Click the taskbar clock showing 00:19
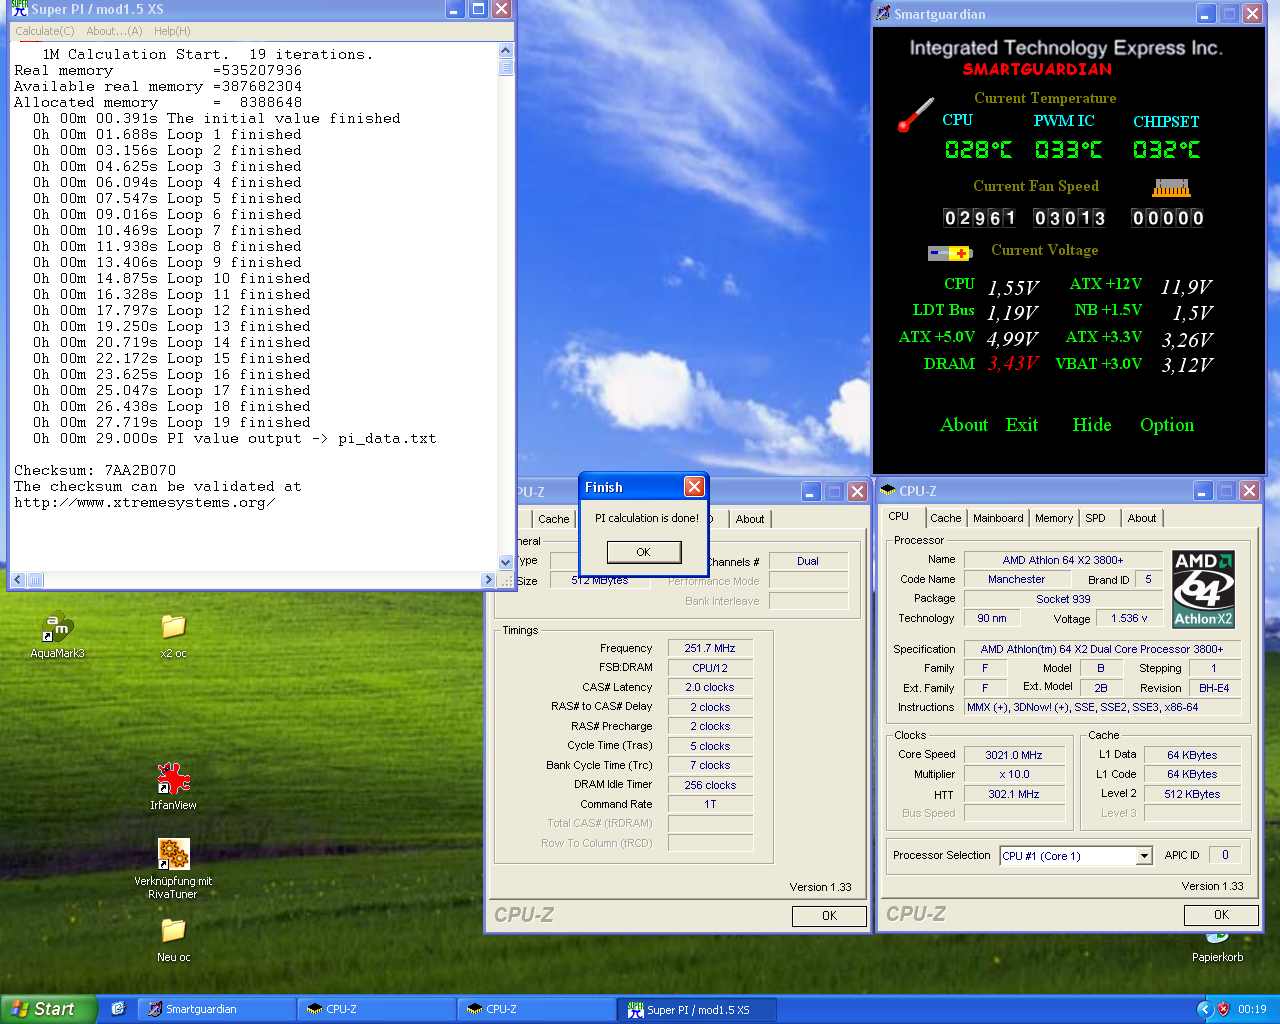 point(1252,1009)
